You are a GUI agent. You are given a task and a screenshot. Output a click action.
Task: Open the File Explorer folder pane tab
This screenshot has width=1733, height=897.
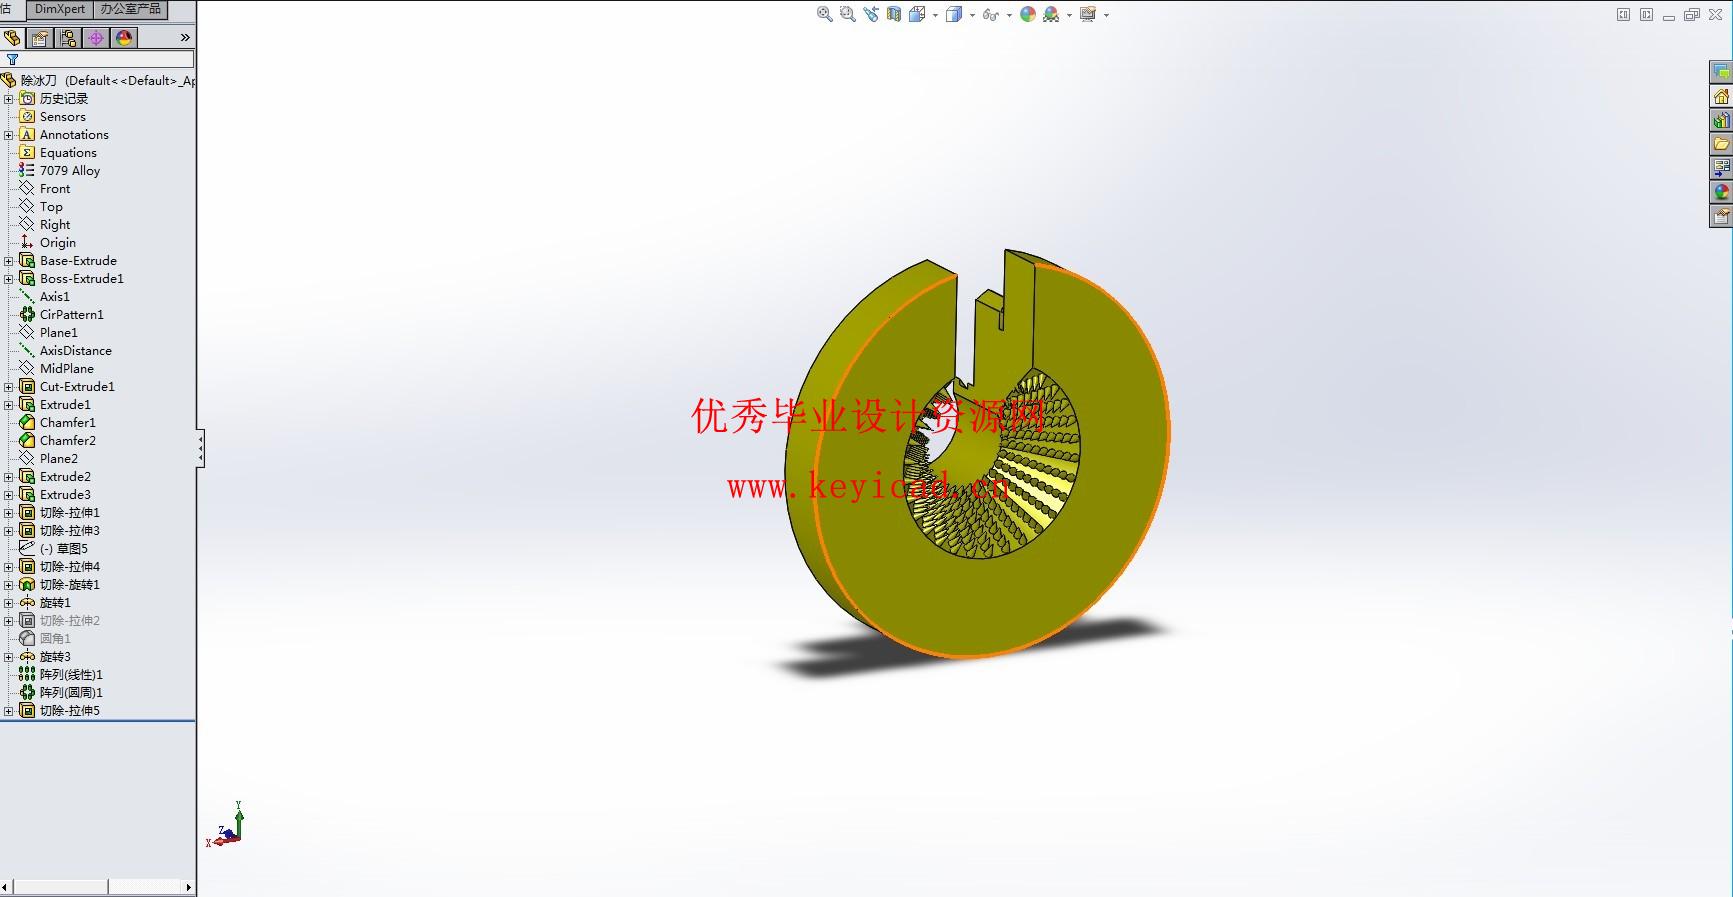pos(1721,144)
